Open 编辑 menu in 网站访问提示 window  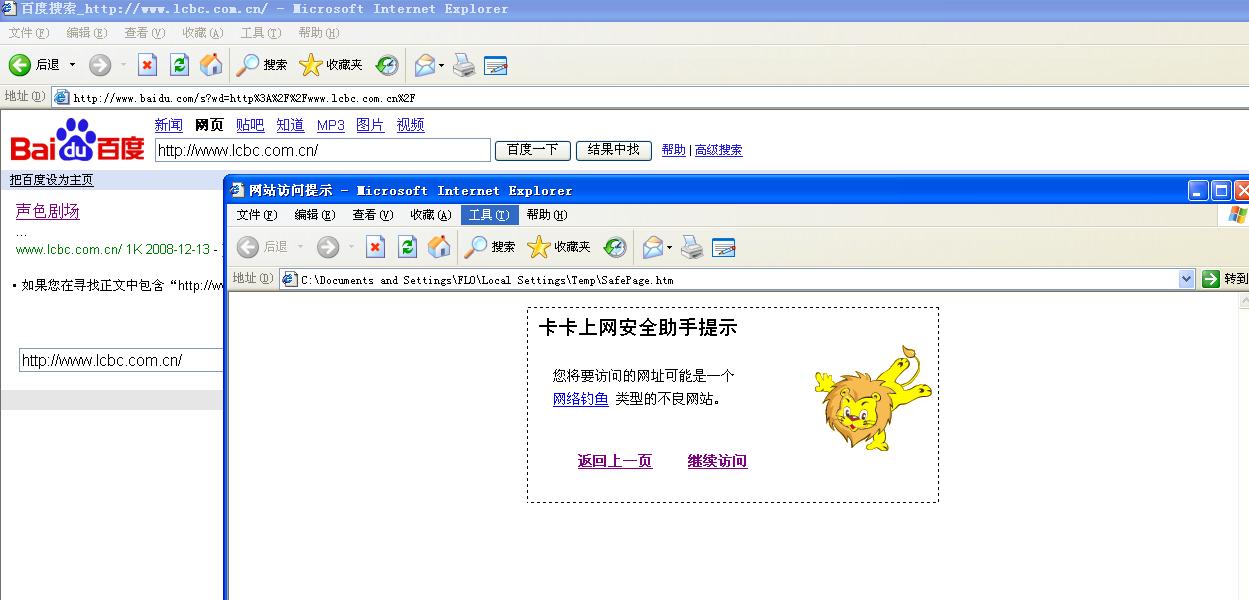pos(315,215)
